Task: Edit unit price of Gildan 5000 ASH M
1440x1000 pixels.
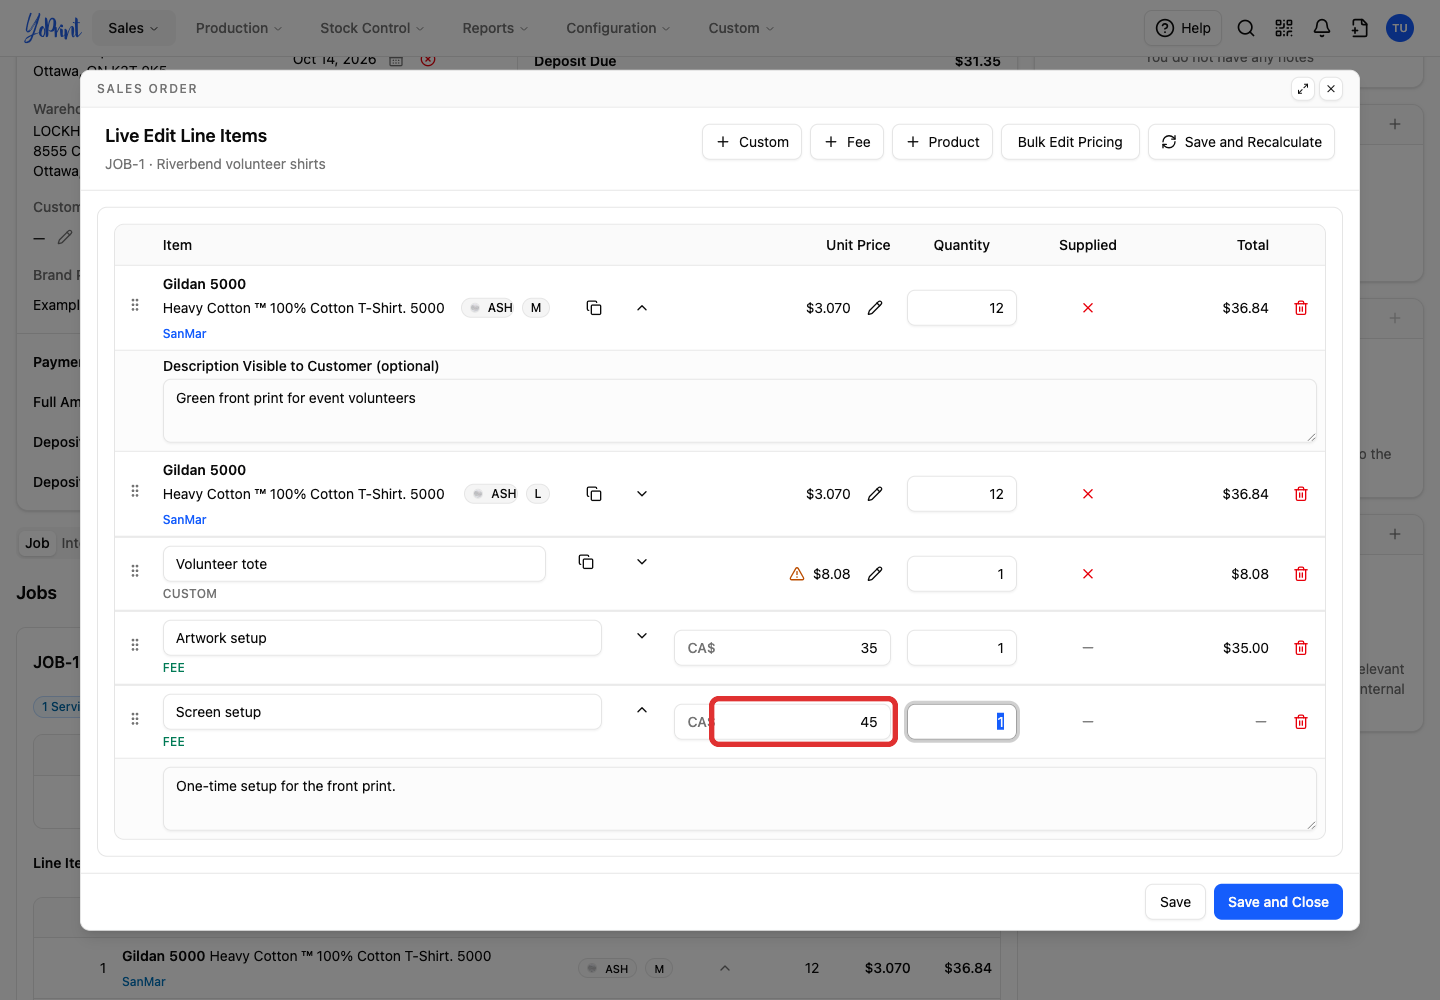Action: [875, 308]
